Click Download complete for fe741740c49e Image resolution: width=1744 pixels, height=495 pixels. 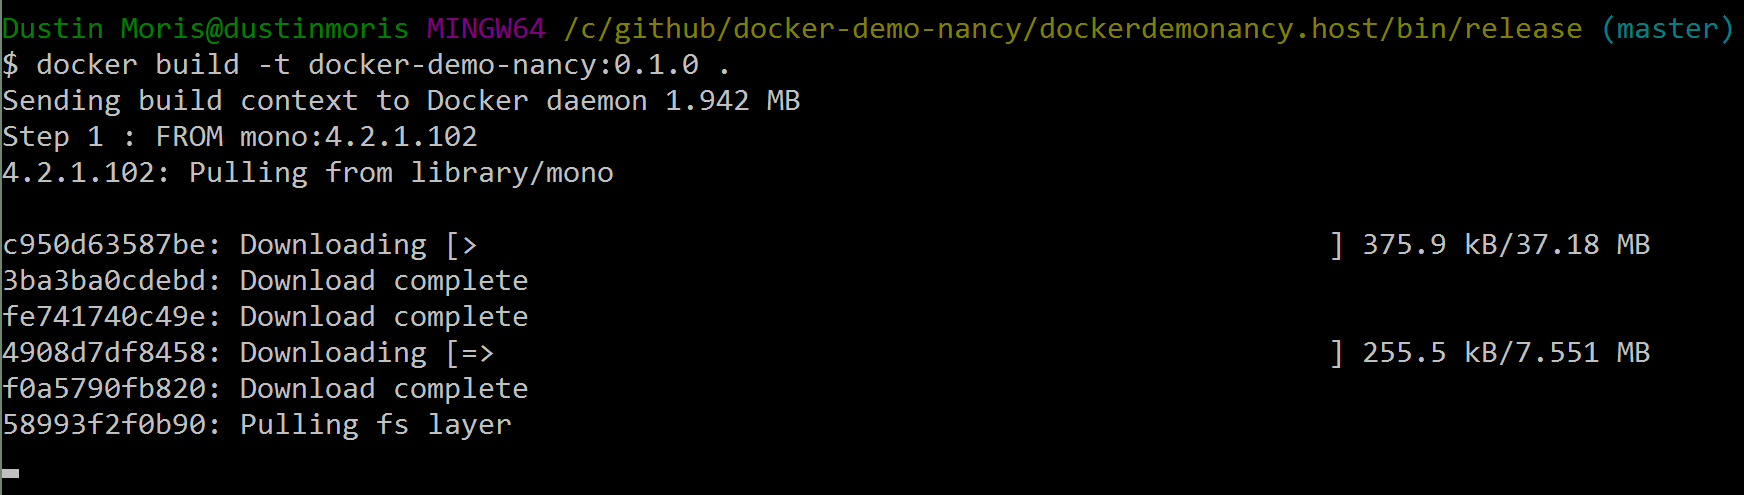click(x=384, y=317)
